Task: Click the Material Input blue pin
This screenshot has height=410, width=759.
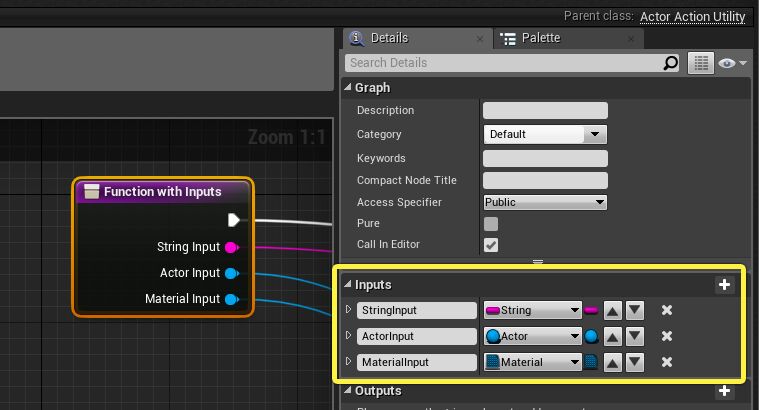Action: point(232,300)
